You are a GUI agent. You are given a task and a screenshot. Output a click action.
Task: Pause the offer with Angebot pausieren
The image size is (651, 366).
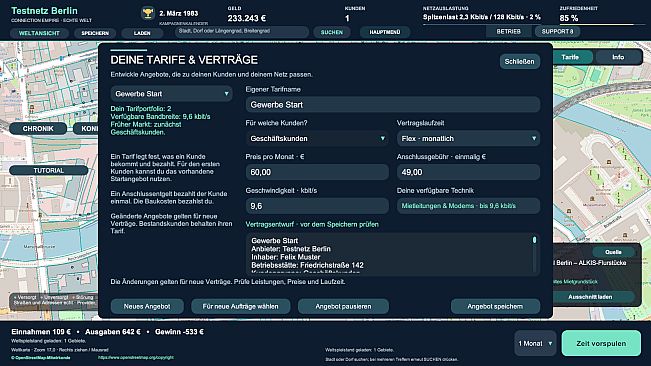tap(343, 306)
